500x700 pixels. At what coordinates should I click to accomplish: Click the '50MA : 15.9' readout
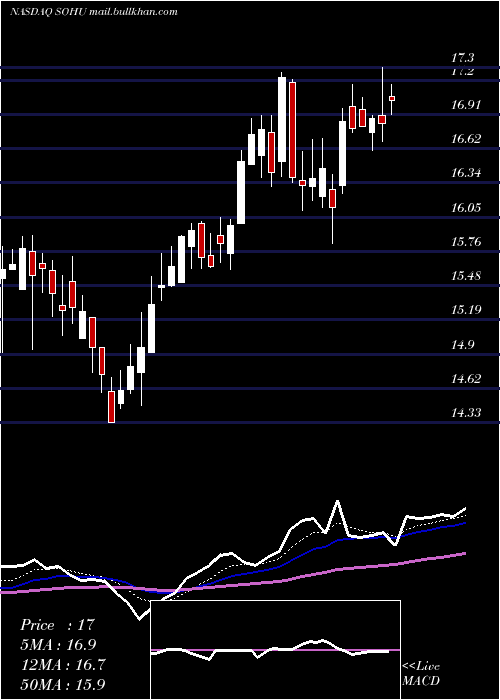click(x=62, y=684)
